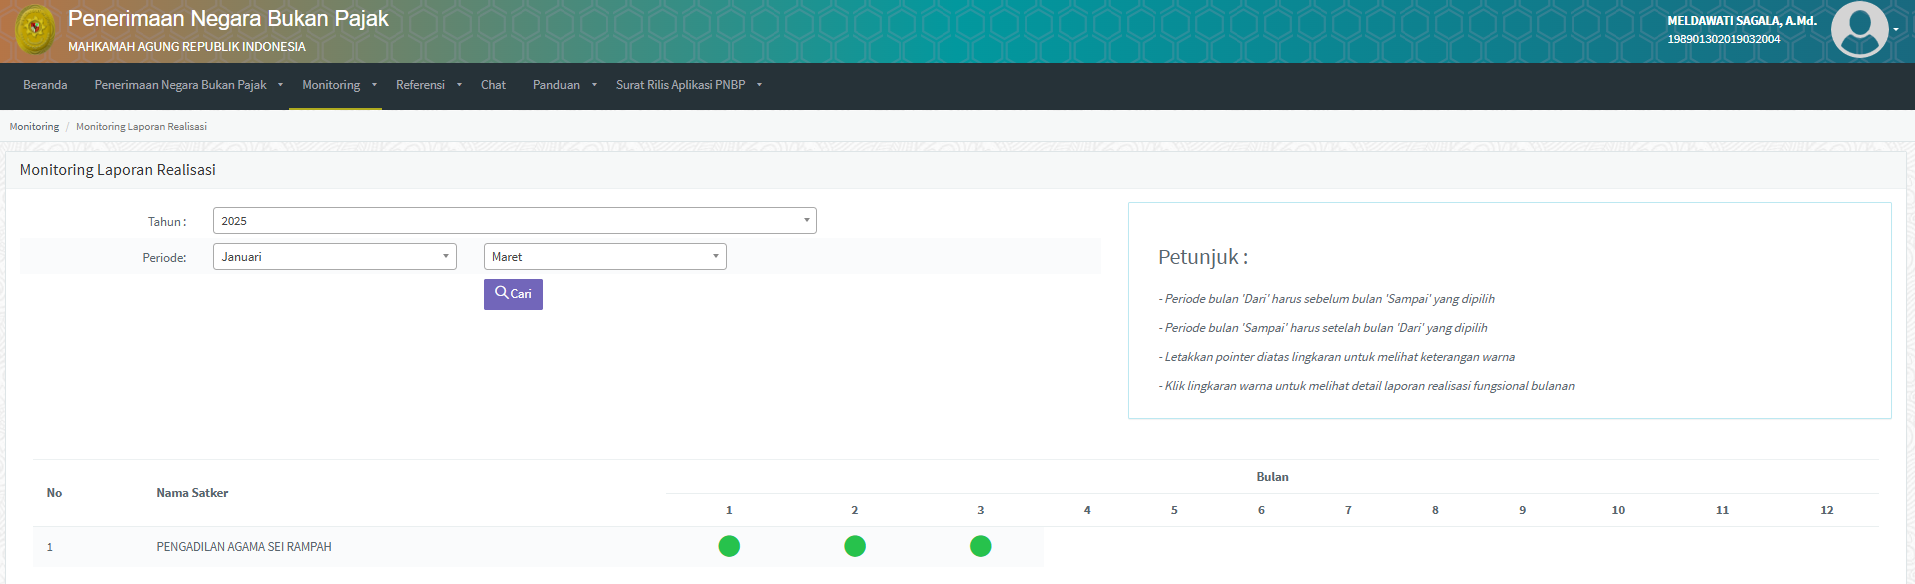
Task: Select the Pengadilan Agama Sei Rampah row
Action: click(x=244, y=547)
